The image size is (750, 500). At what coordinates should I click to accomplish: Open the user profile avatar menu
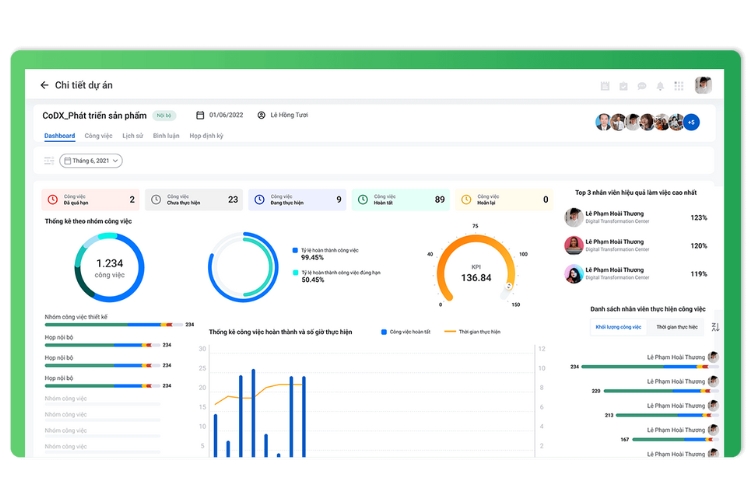click(704, 86)
